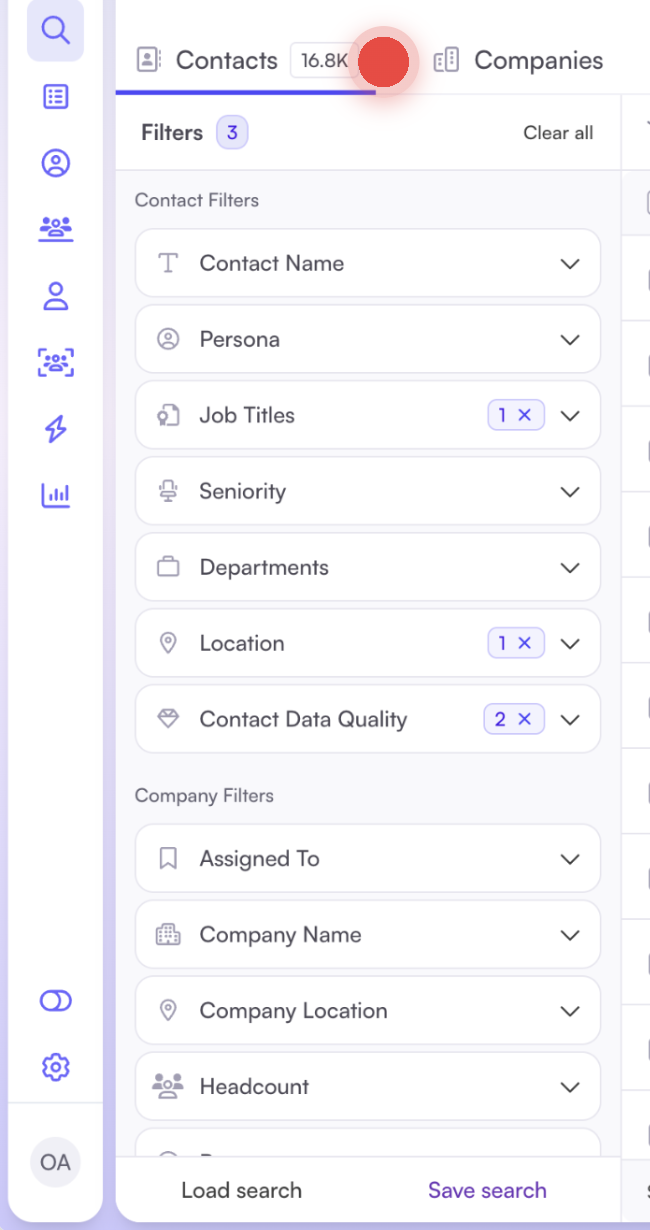Click the Save search button
The height and width of the screenshot is (1230, 650).
[487, 1190]
